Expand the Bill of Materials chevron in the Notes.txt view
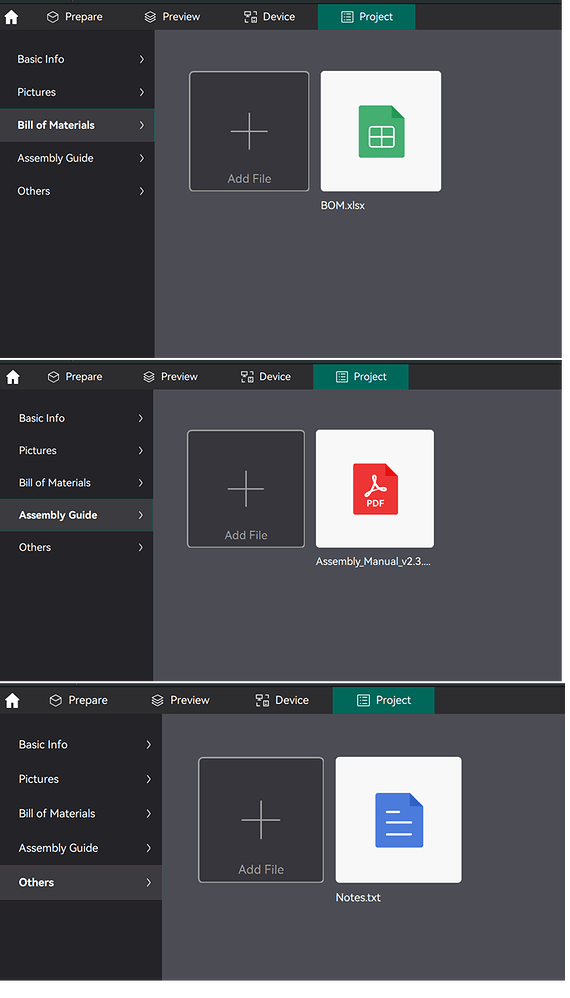 pos(148,814)
